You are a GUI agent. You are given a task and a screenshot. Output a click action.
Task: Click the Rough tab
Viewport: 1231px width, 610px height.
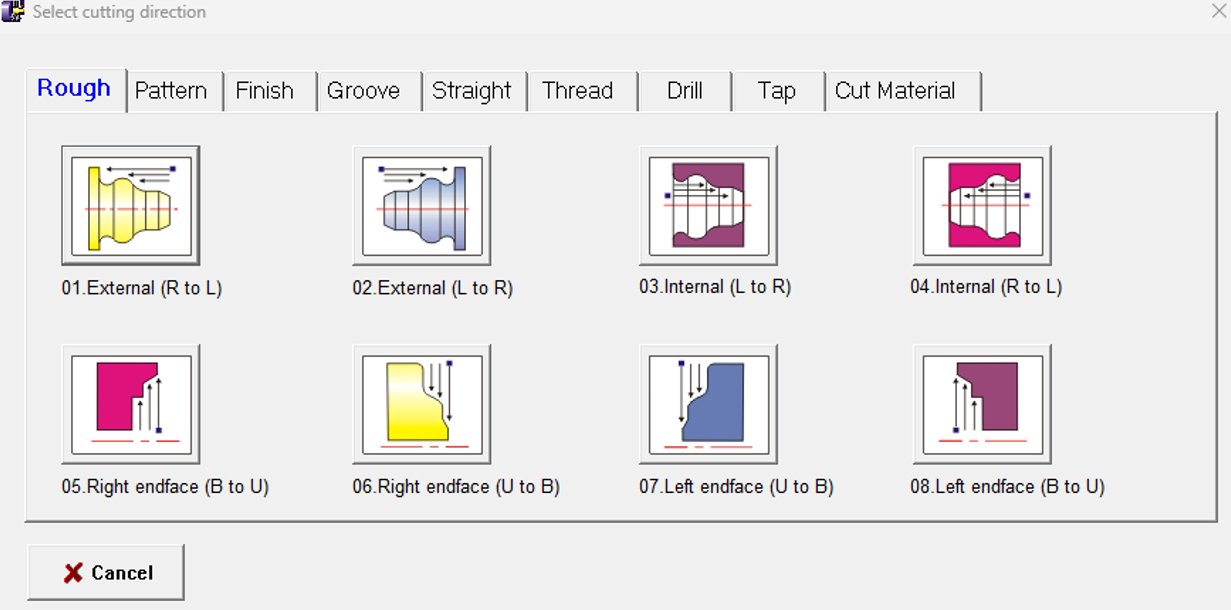76,89
